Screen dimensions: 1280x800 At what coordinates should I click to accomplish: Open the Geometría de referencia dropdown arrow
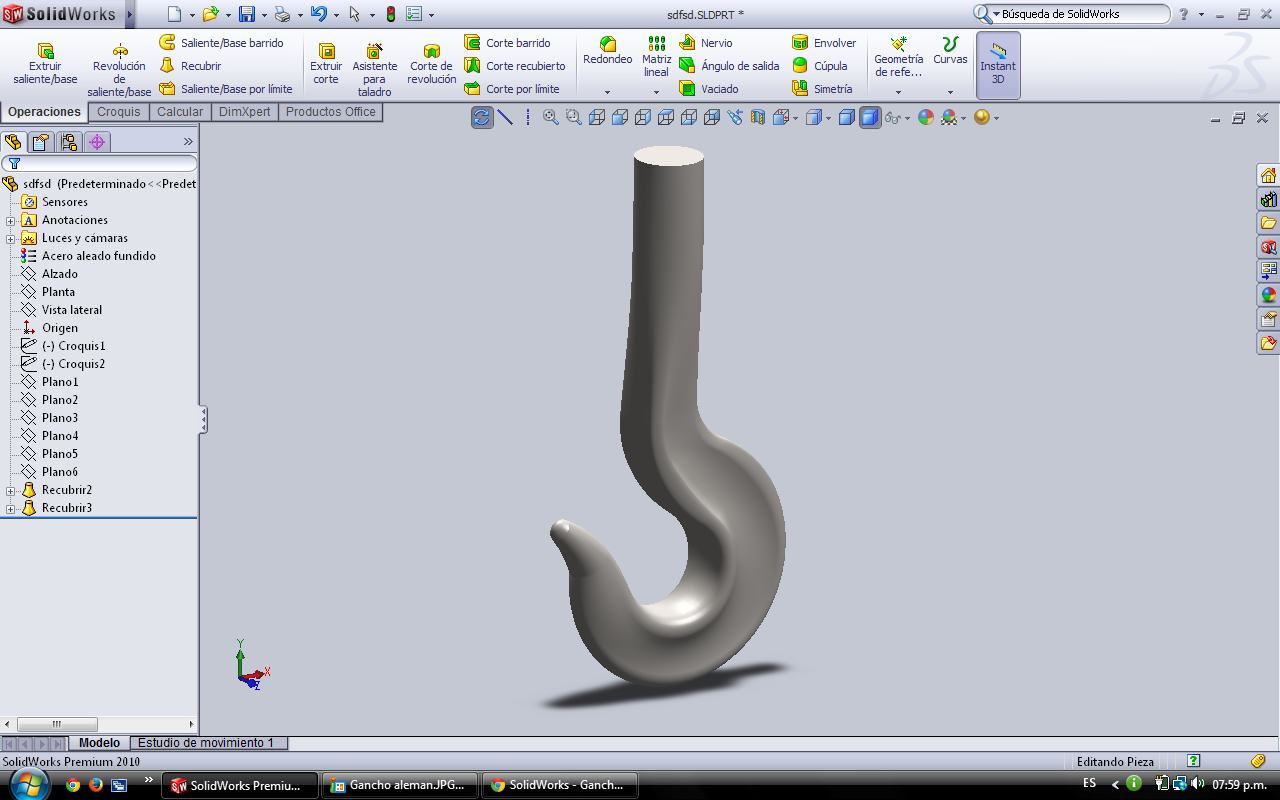[x=898, y=92]
